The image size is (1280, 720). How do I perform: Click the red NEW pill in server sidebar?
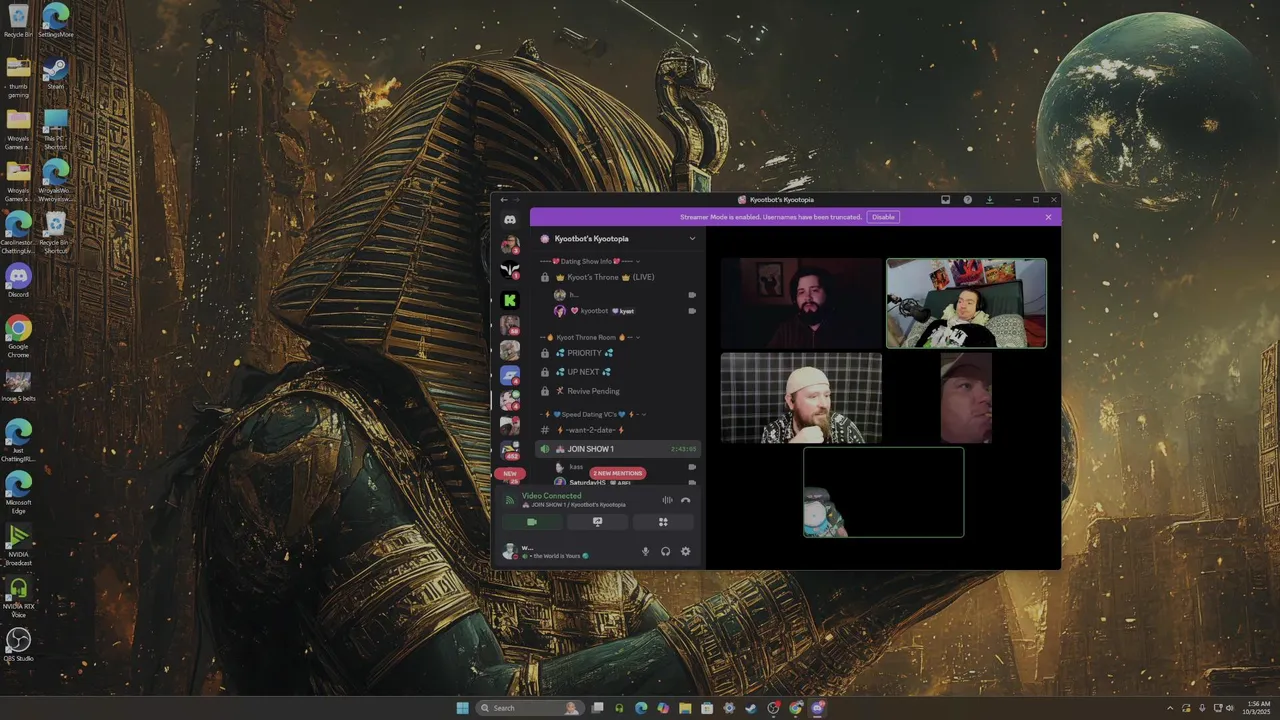coord(510,474)
